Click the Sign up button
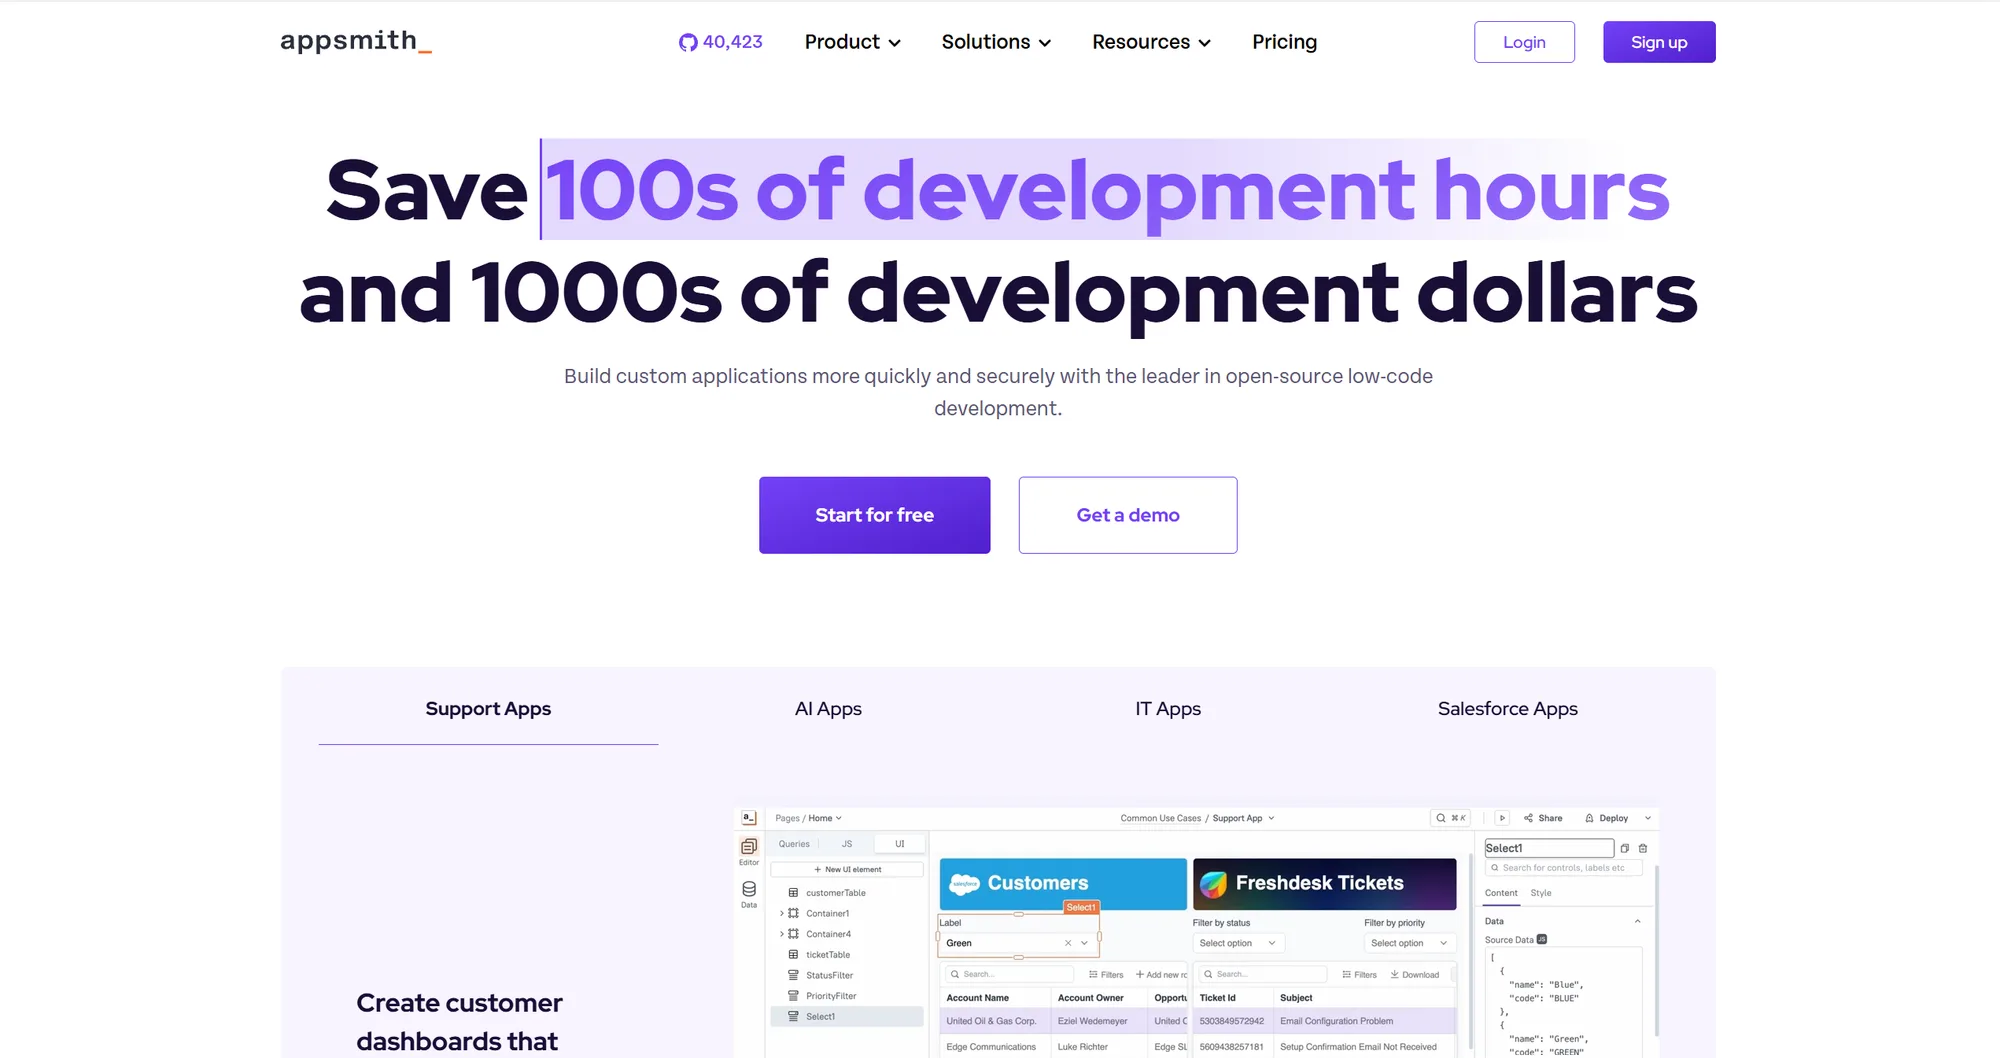The image size is (2000, 1058). pos(1659,42)
